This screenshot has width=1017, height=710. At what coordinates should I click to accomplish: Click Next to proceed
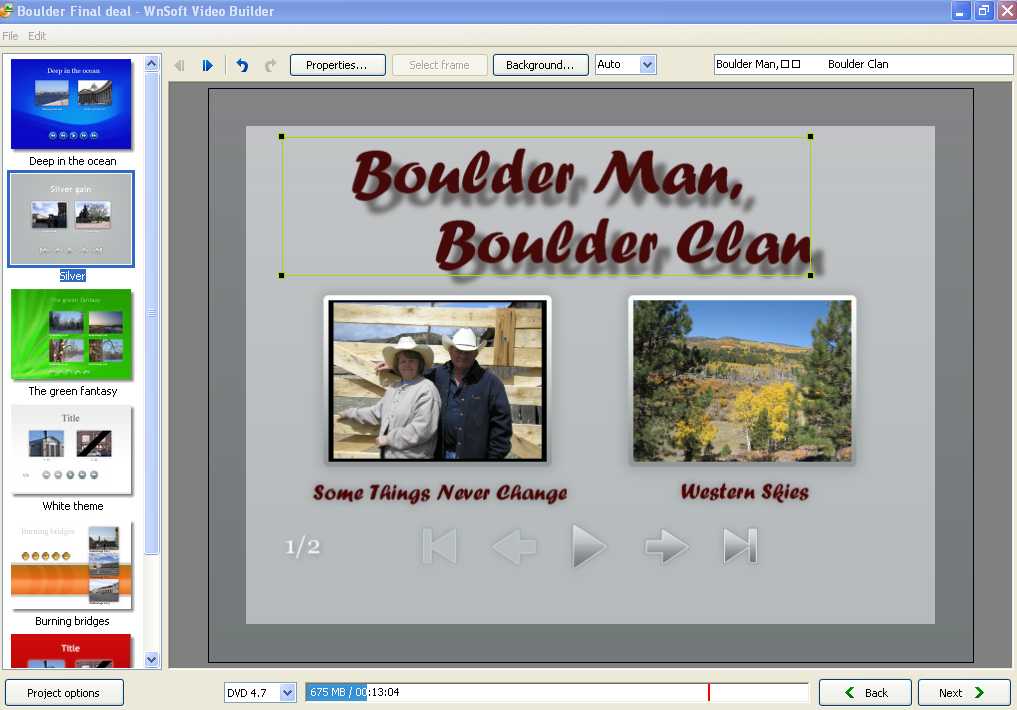(961, 692)
